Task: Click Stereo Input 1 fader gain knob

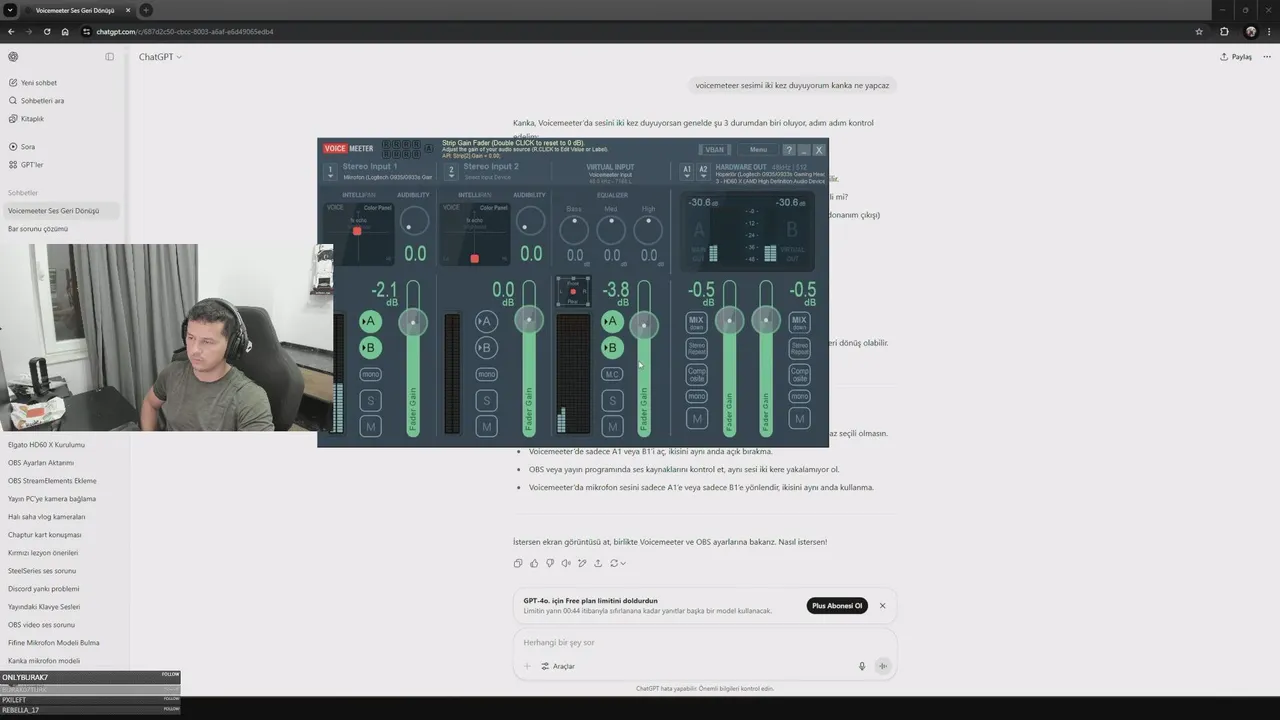Action: click(413, 321)
